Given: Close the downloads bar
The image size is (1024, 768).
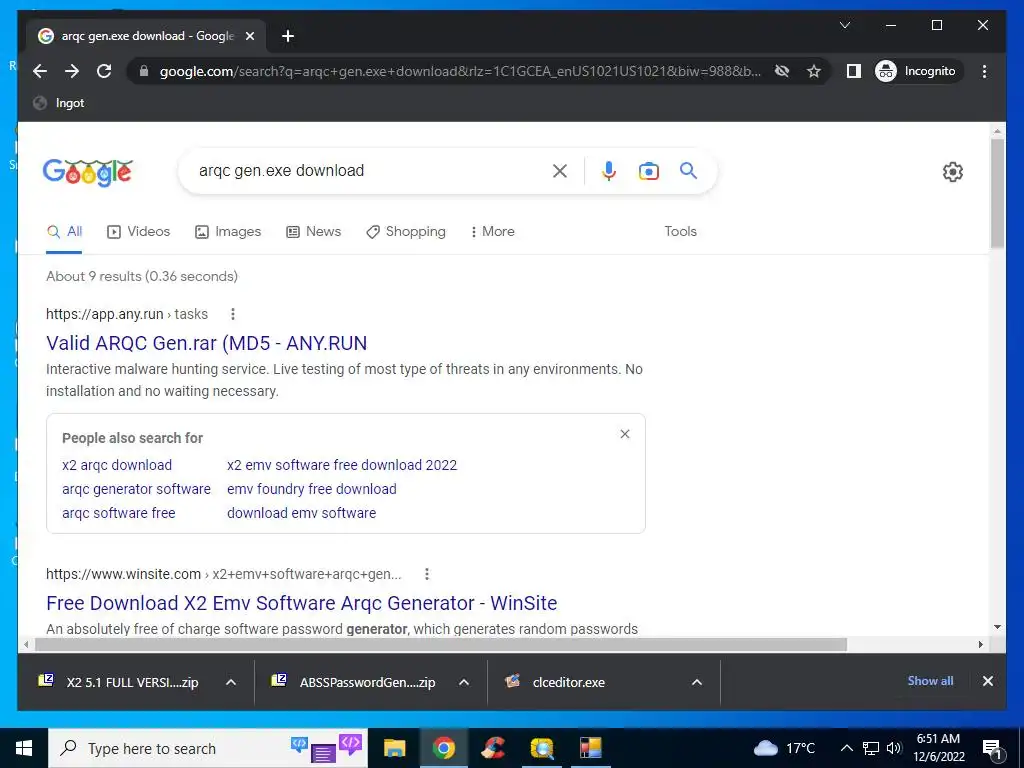Looking at the screenshot, I should (x=987, y=681).
